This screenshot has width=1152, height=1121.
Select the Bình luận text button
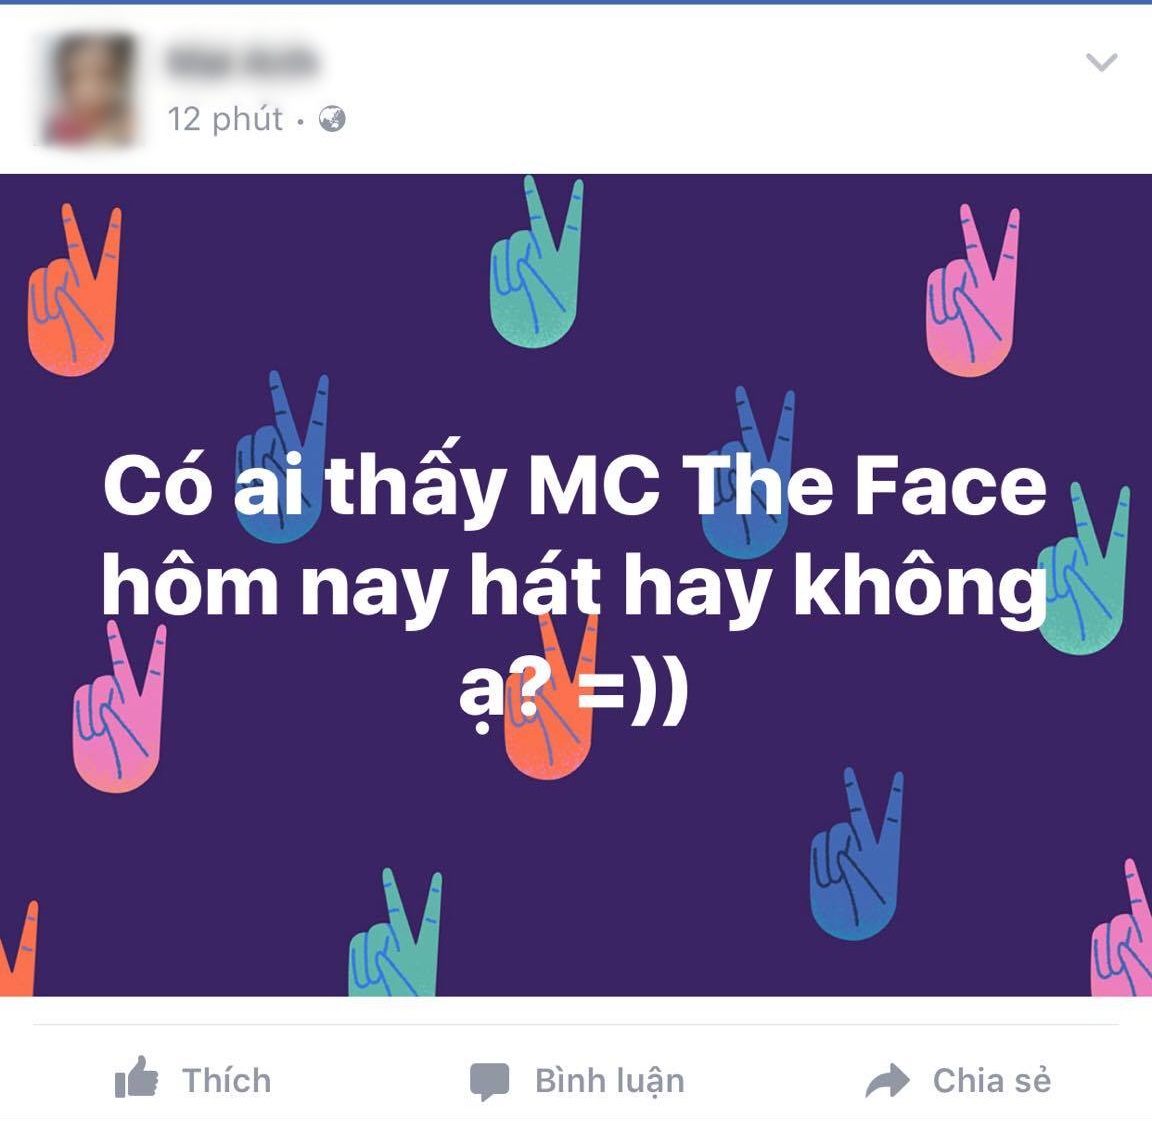point(609,1082)
